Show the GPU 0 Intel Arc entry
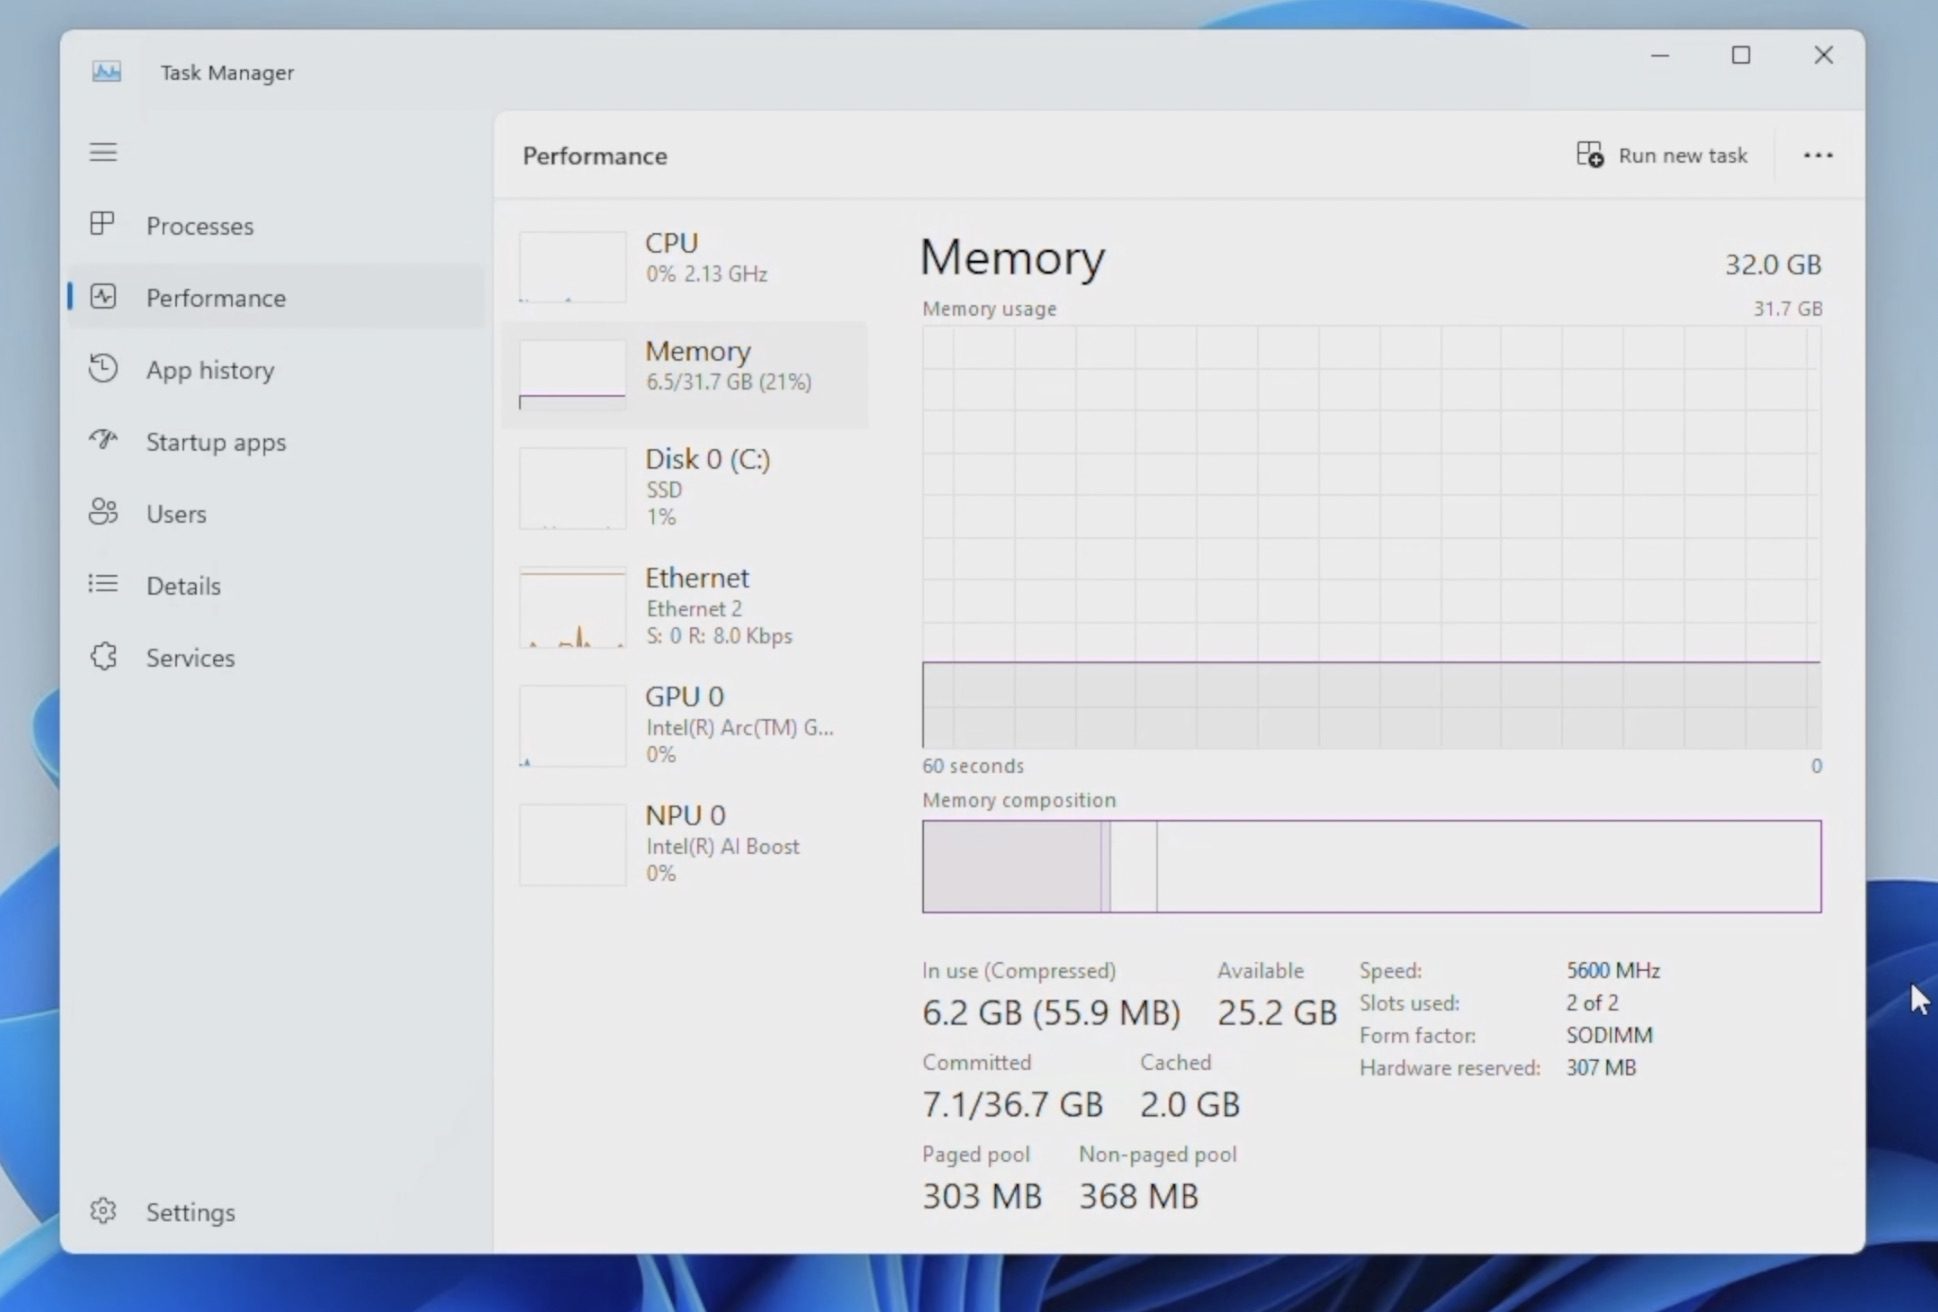This screenshot has height=1312, width=1938. tap(685, 724)
